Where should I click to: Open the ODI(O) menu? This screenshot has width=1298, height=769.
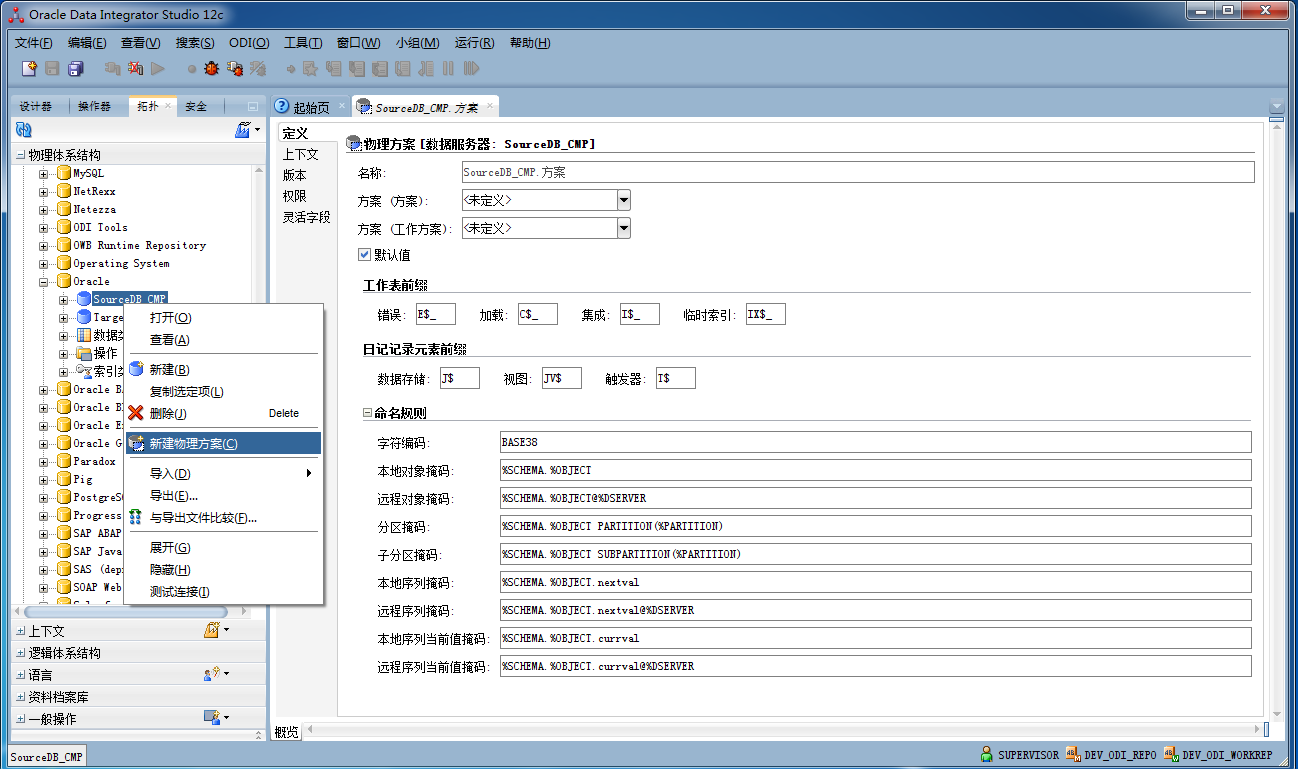tap(249, 43)
